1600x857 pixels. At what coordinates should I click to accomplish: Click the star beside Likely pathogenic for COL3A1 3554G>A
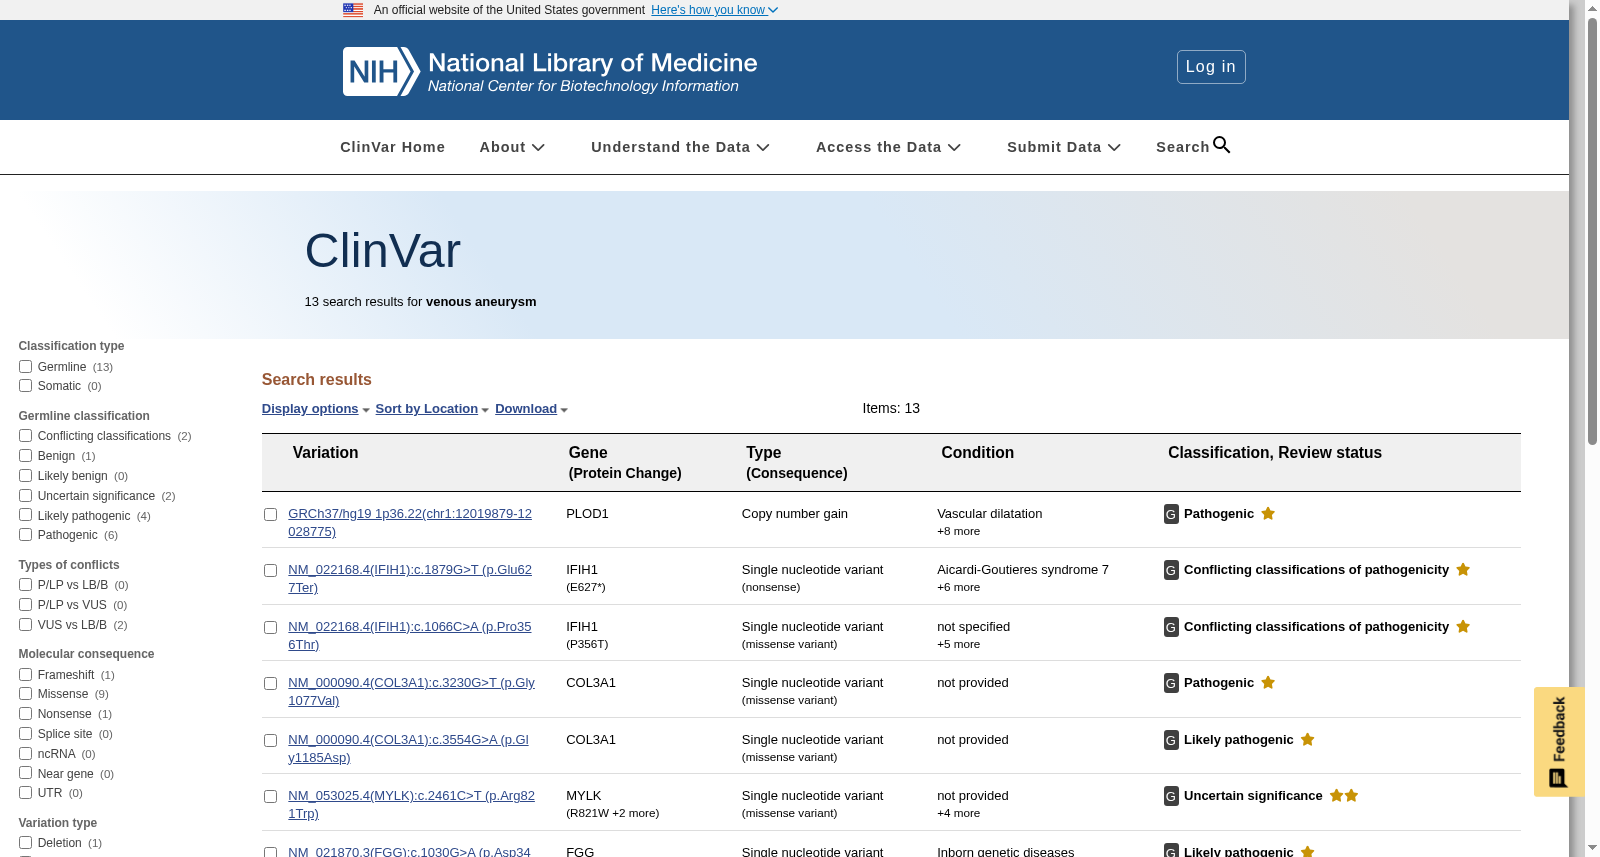pos(1307,740)
